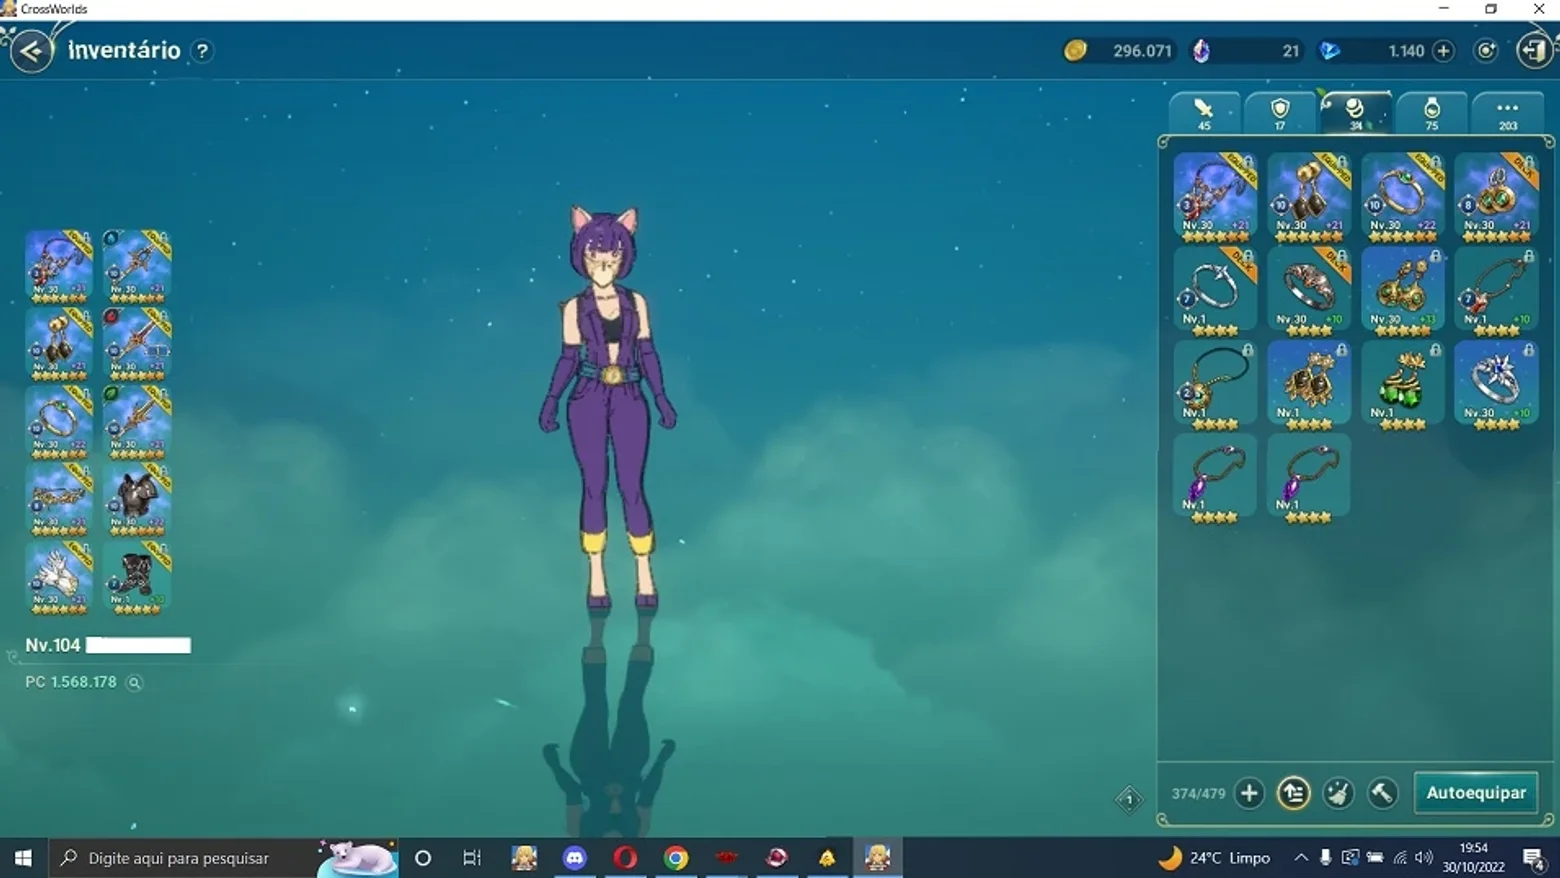This screenshot has height=878, width=1560.
Task: Show hidden system tray icons
Action: click(1301, 858)
